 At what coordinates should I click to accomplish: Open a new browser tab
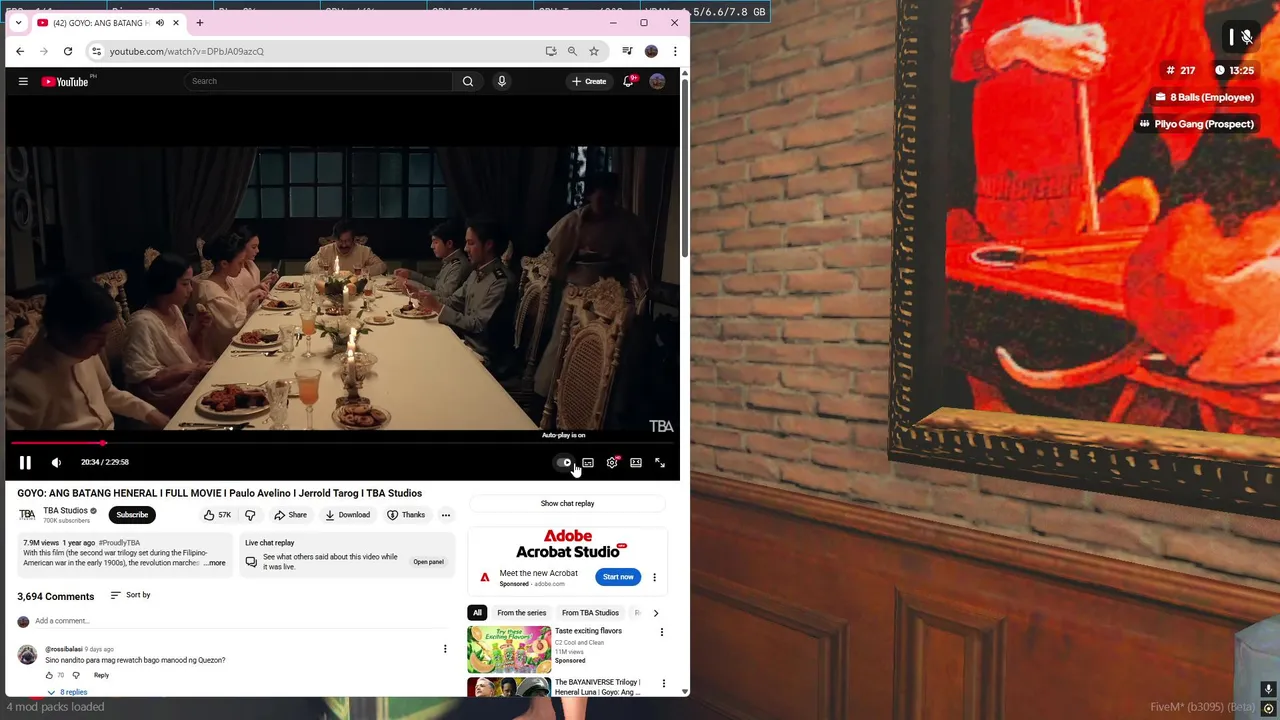tap(199, 23)
